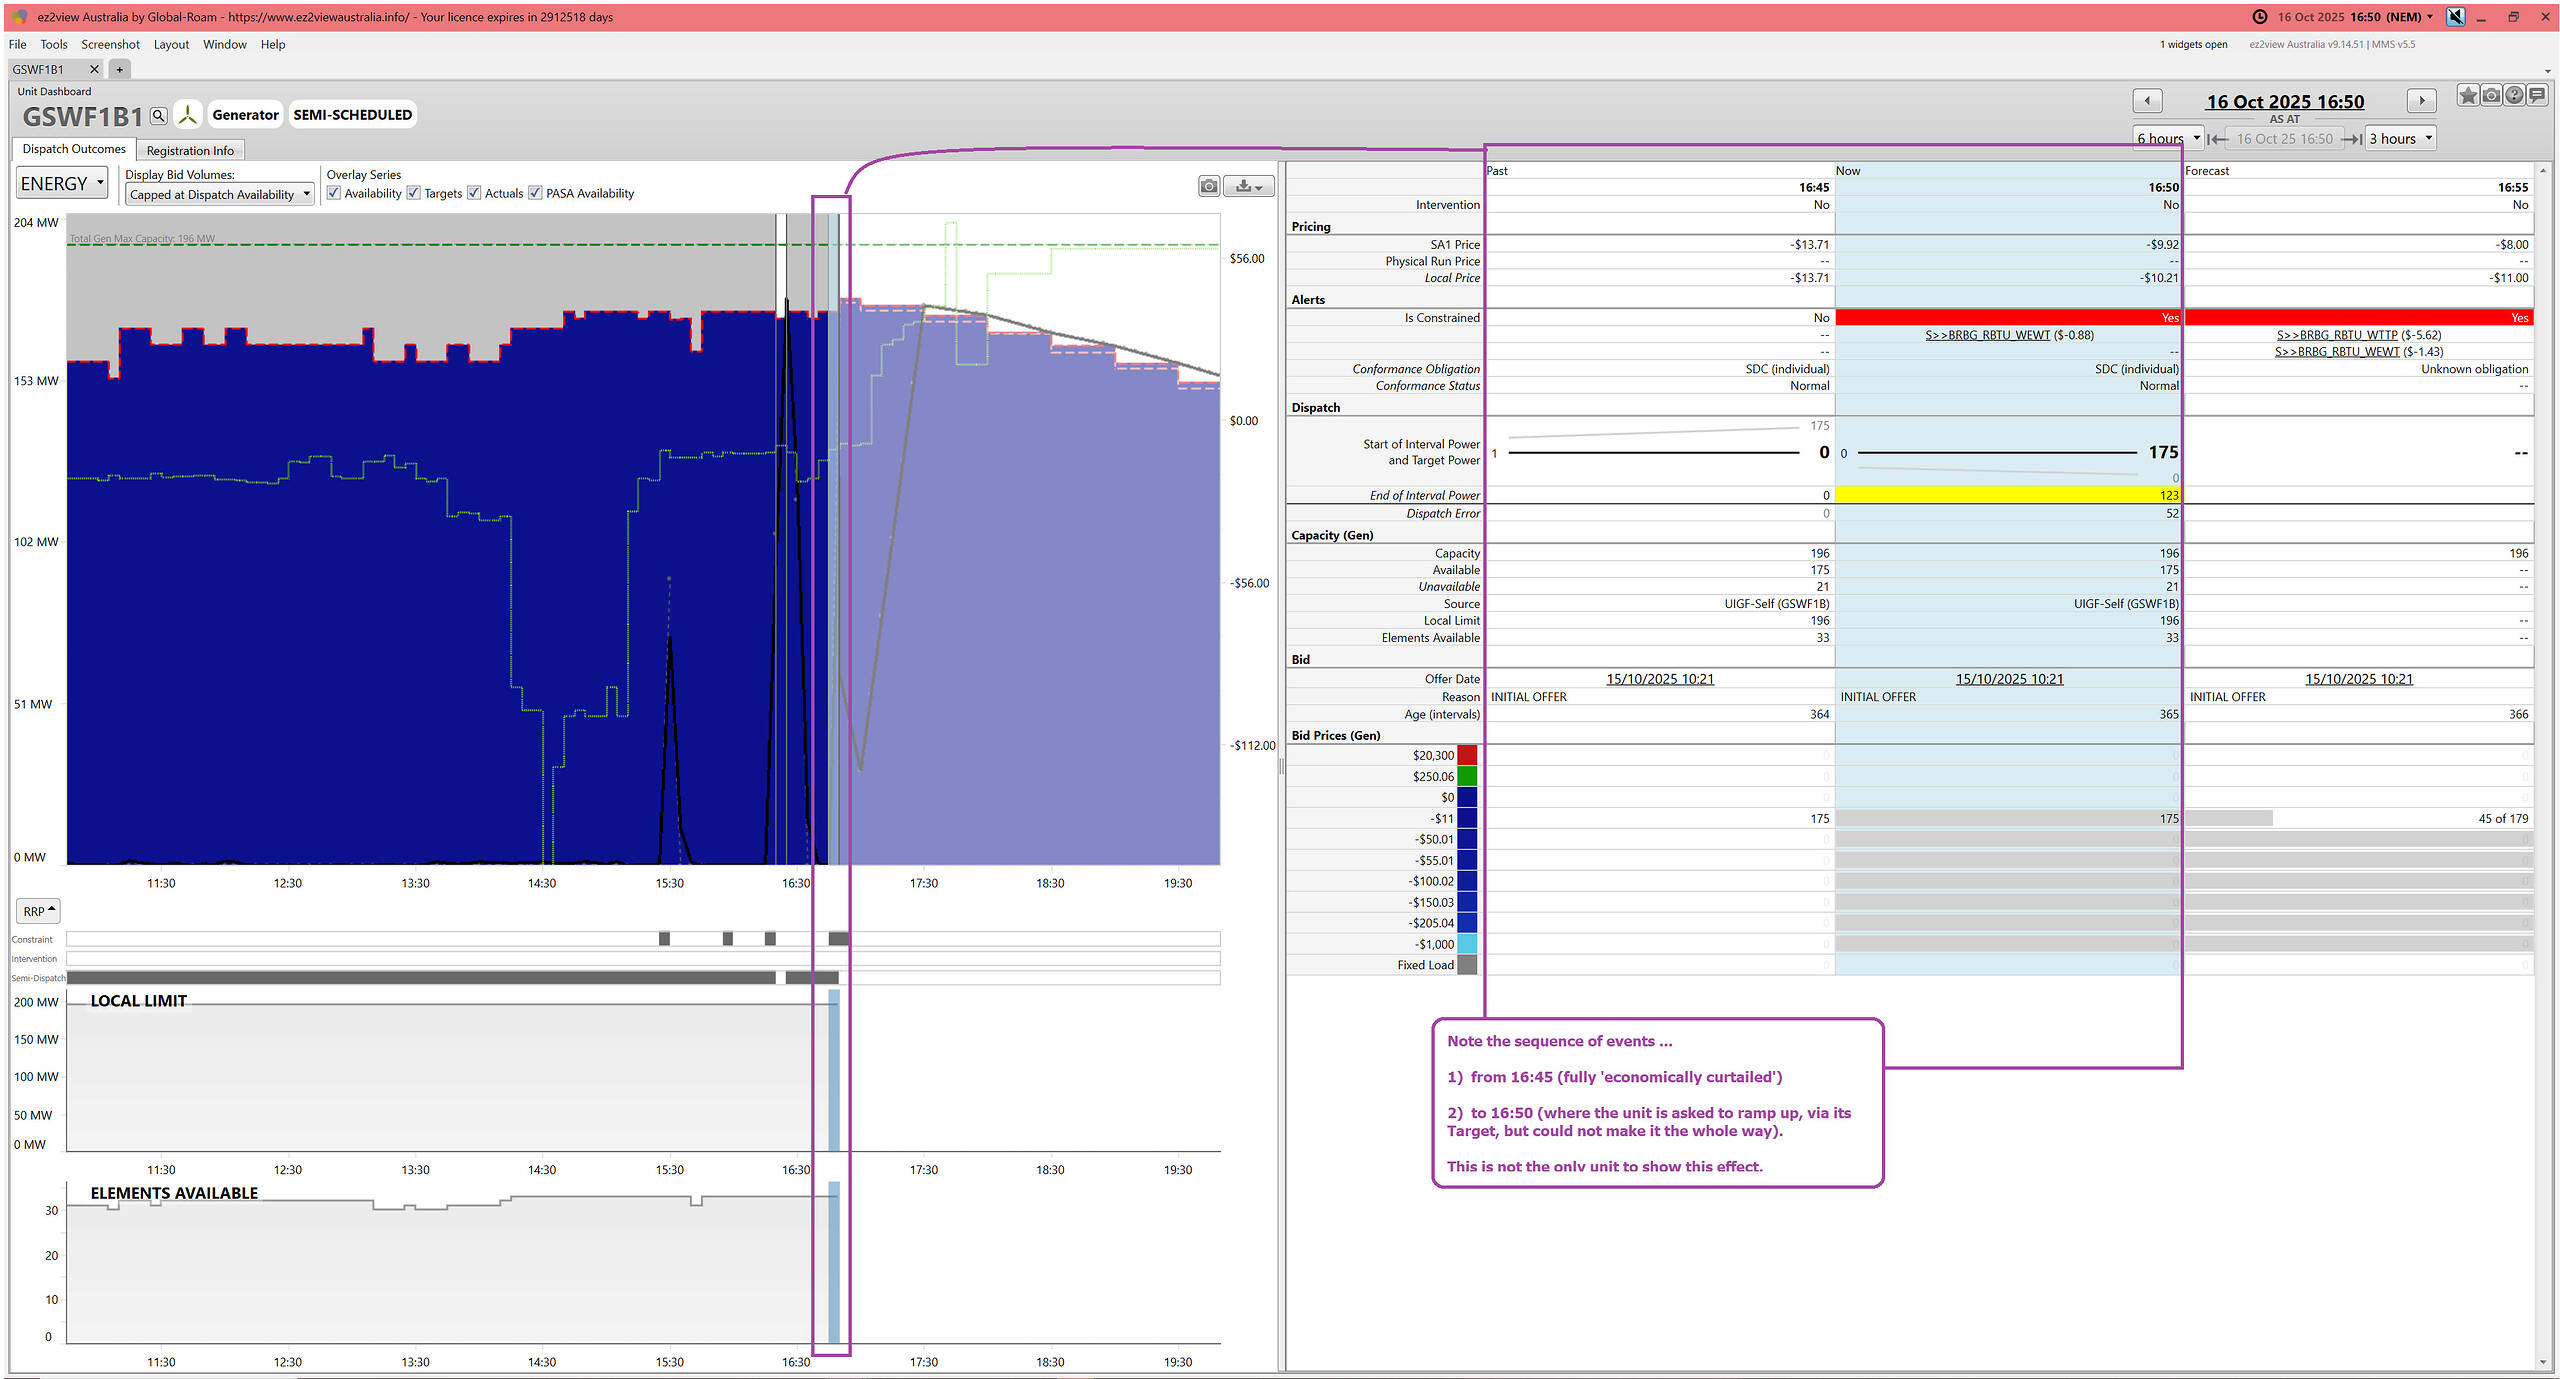
Task: Toggle the Targets overlay checkbox
Action: click(414, 193)
